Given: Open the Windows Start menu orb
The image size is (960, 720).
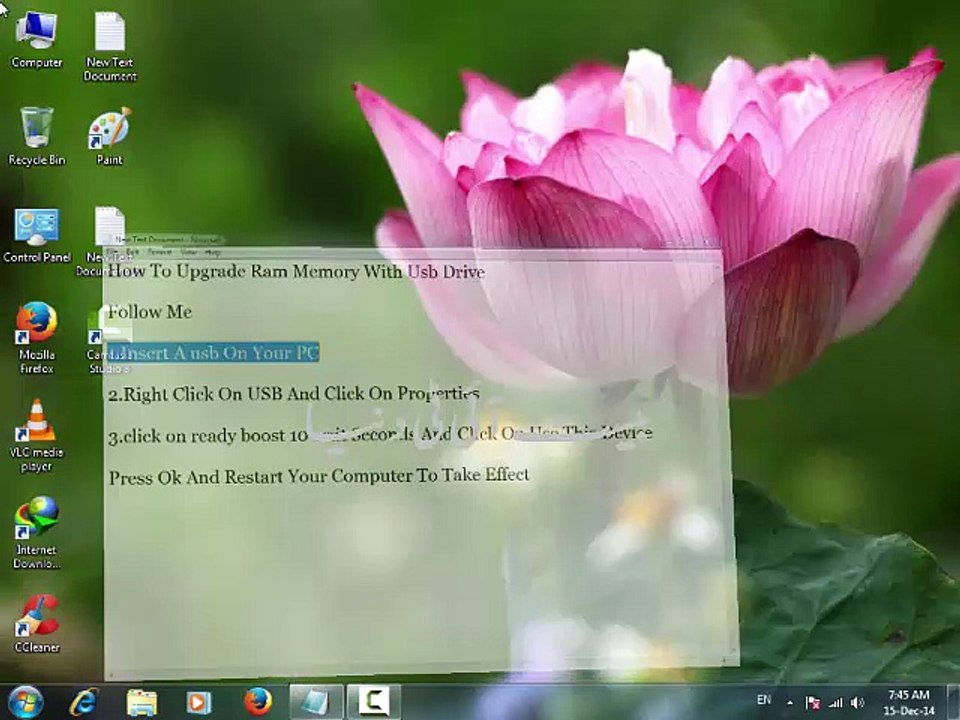Looking at the screenshot, I should click(26, 702).
